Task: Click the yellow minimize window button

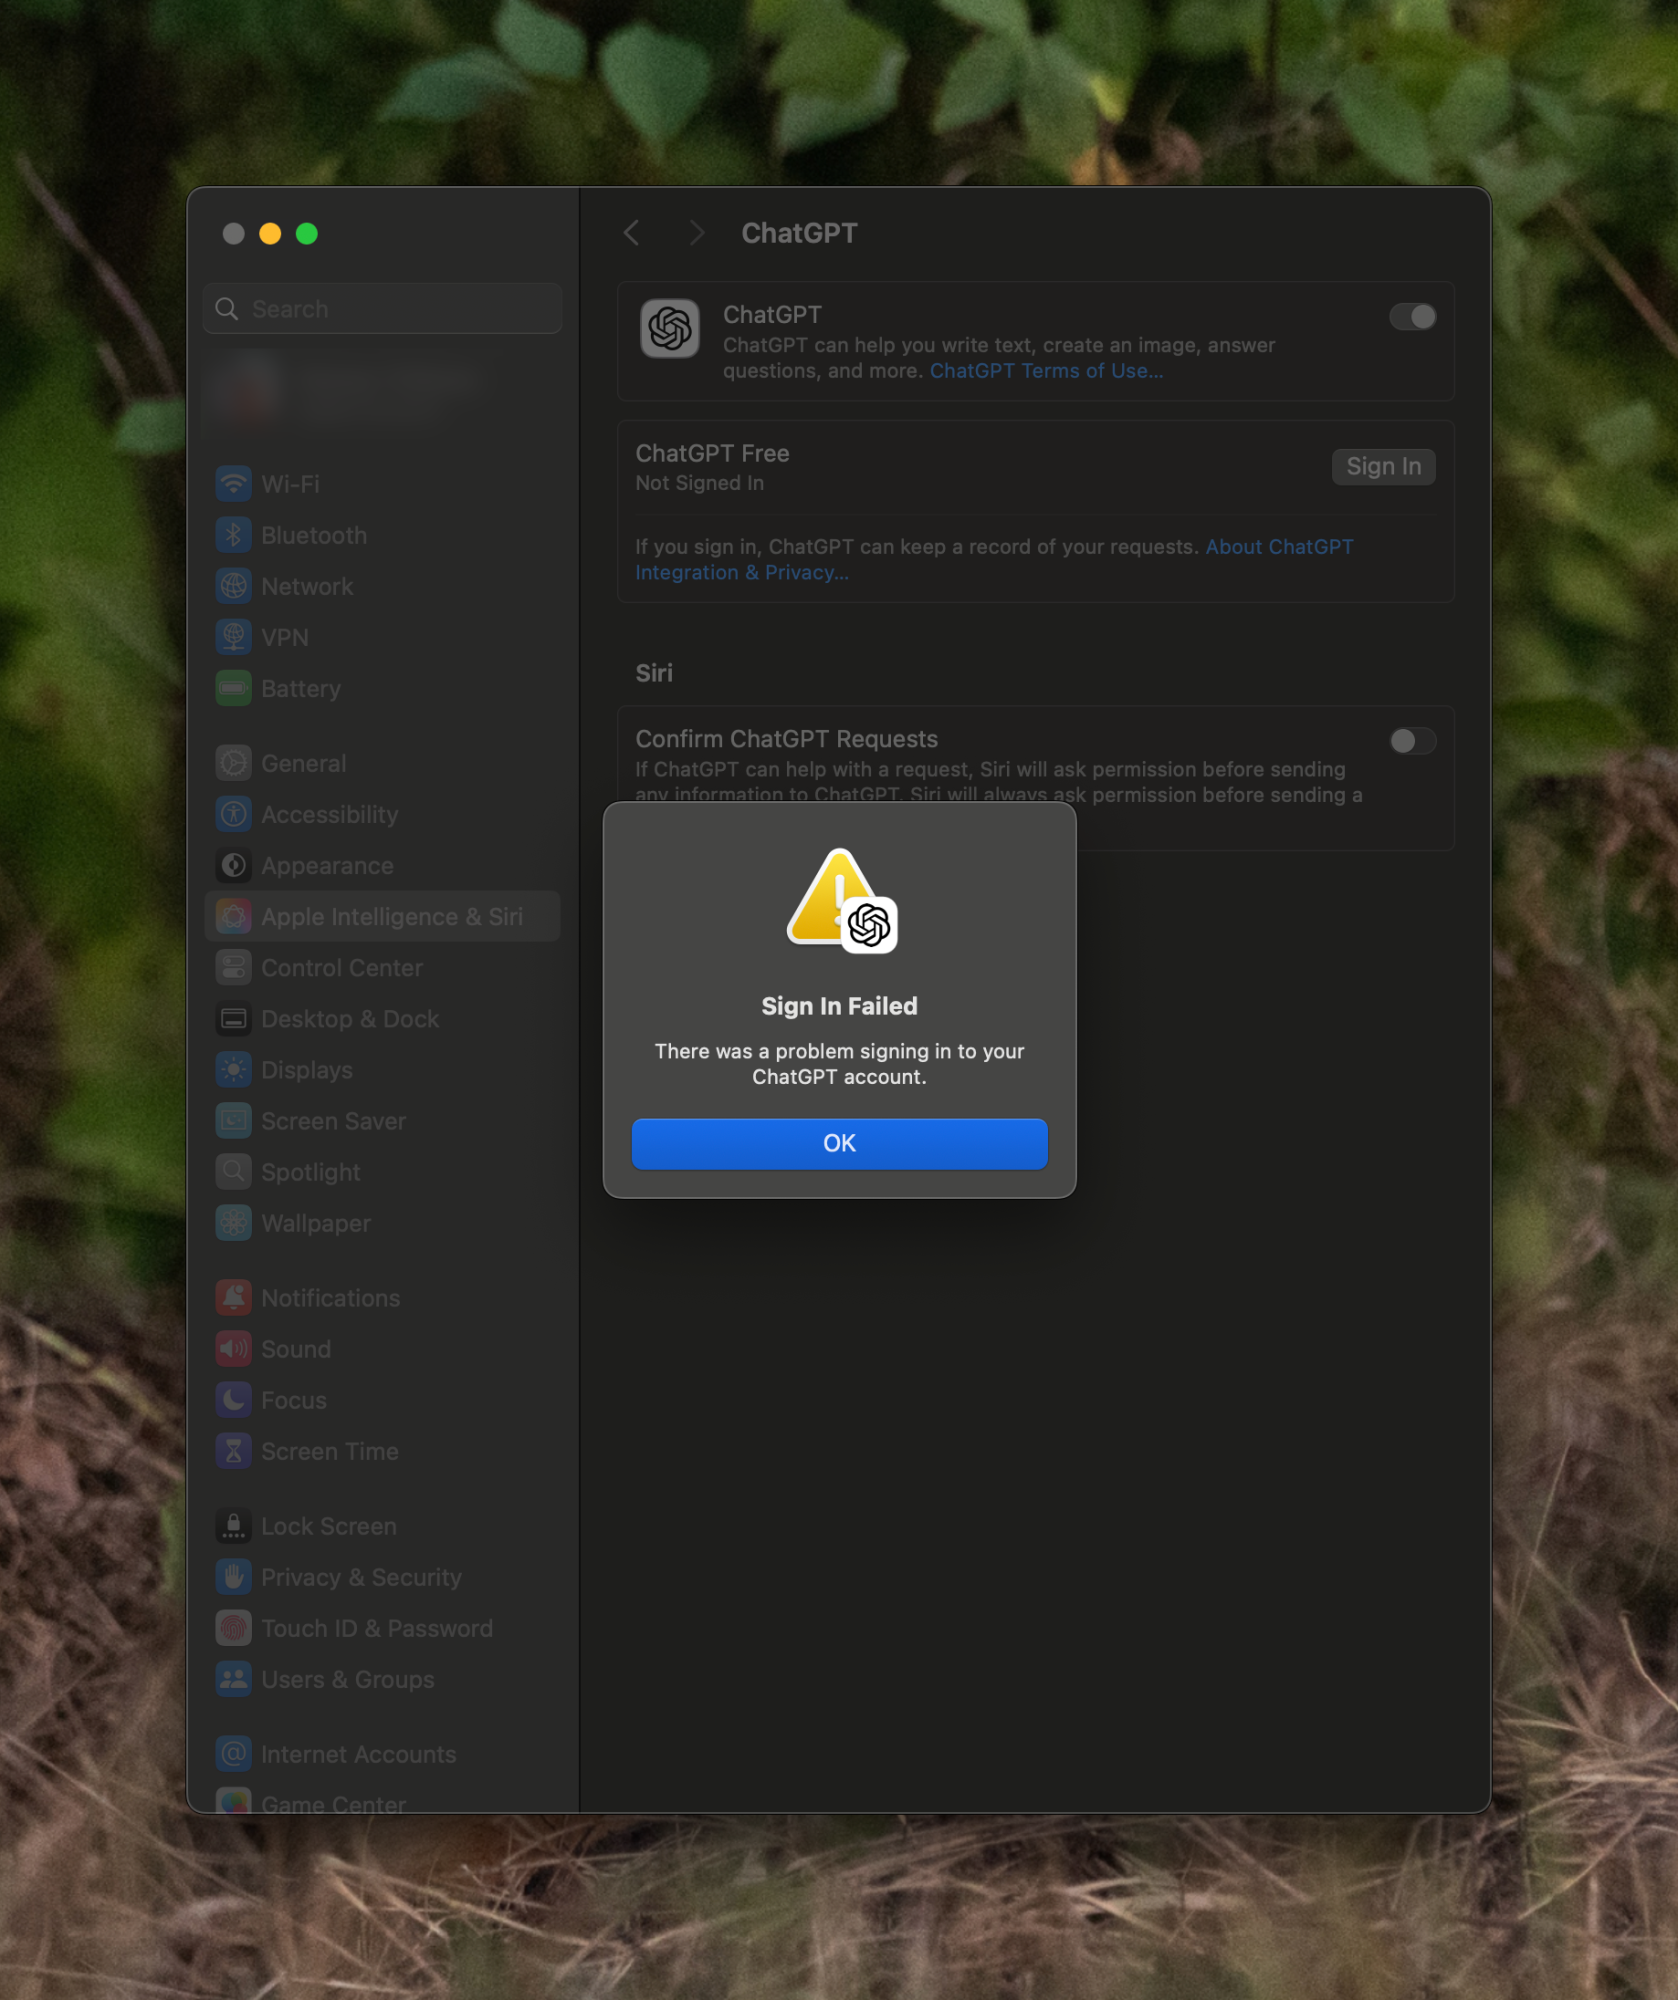Action: (270, 233)
